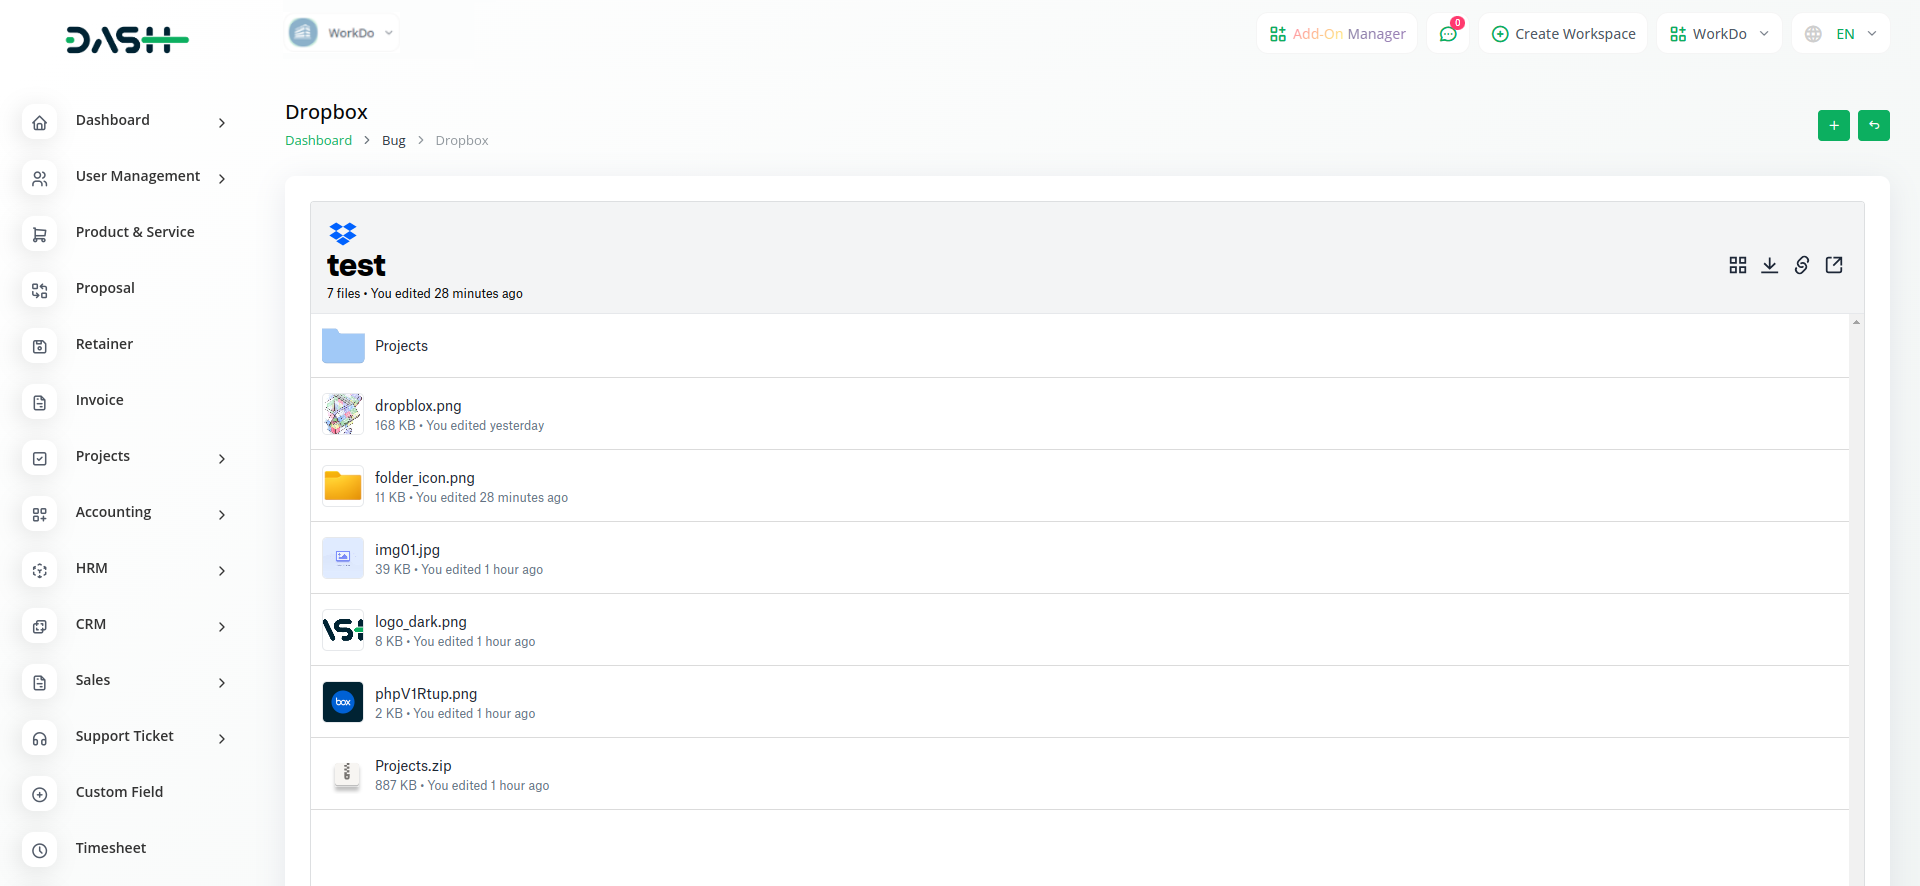The height and width of the screenshot is (886, 1920).
Task: Open the messages chat icon
Action: pyautogui.click(x=1448, y=34)
